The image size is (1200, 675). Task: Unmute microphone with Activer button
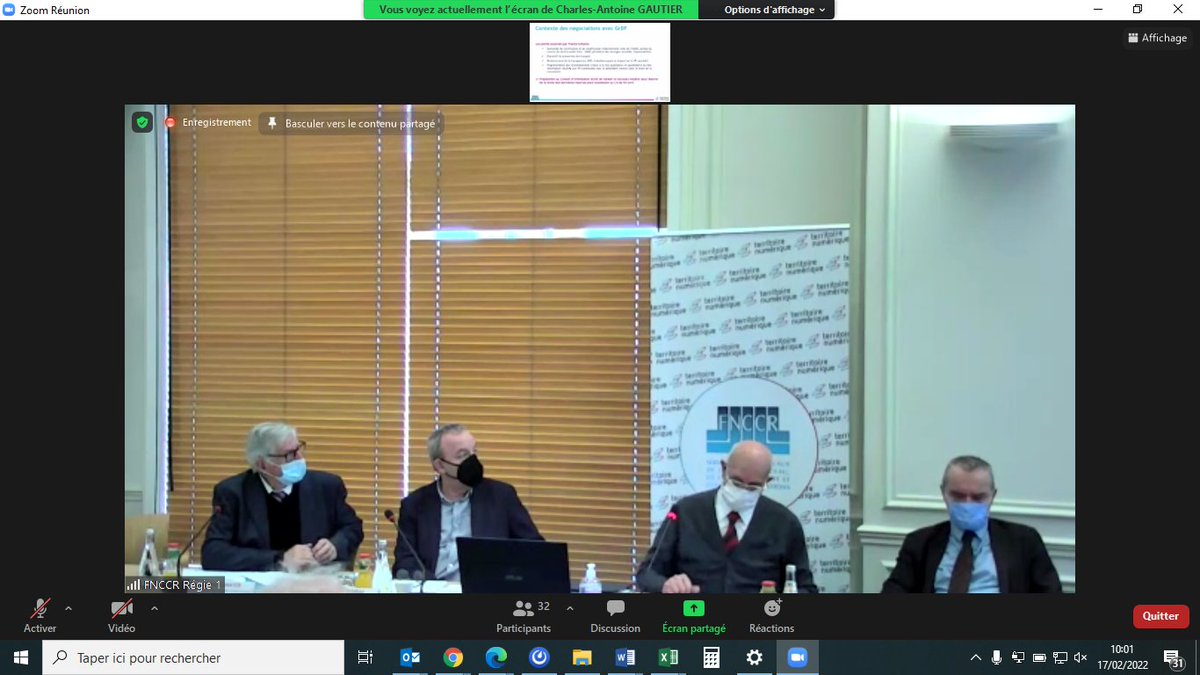(x=40, y=615)
